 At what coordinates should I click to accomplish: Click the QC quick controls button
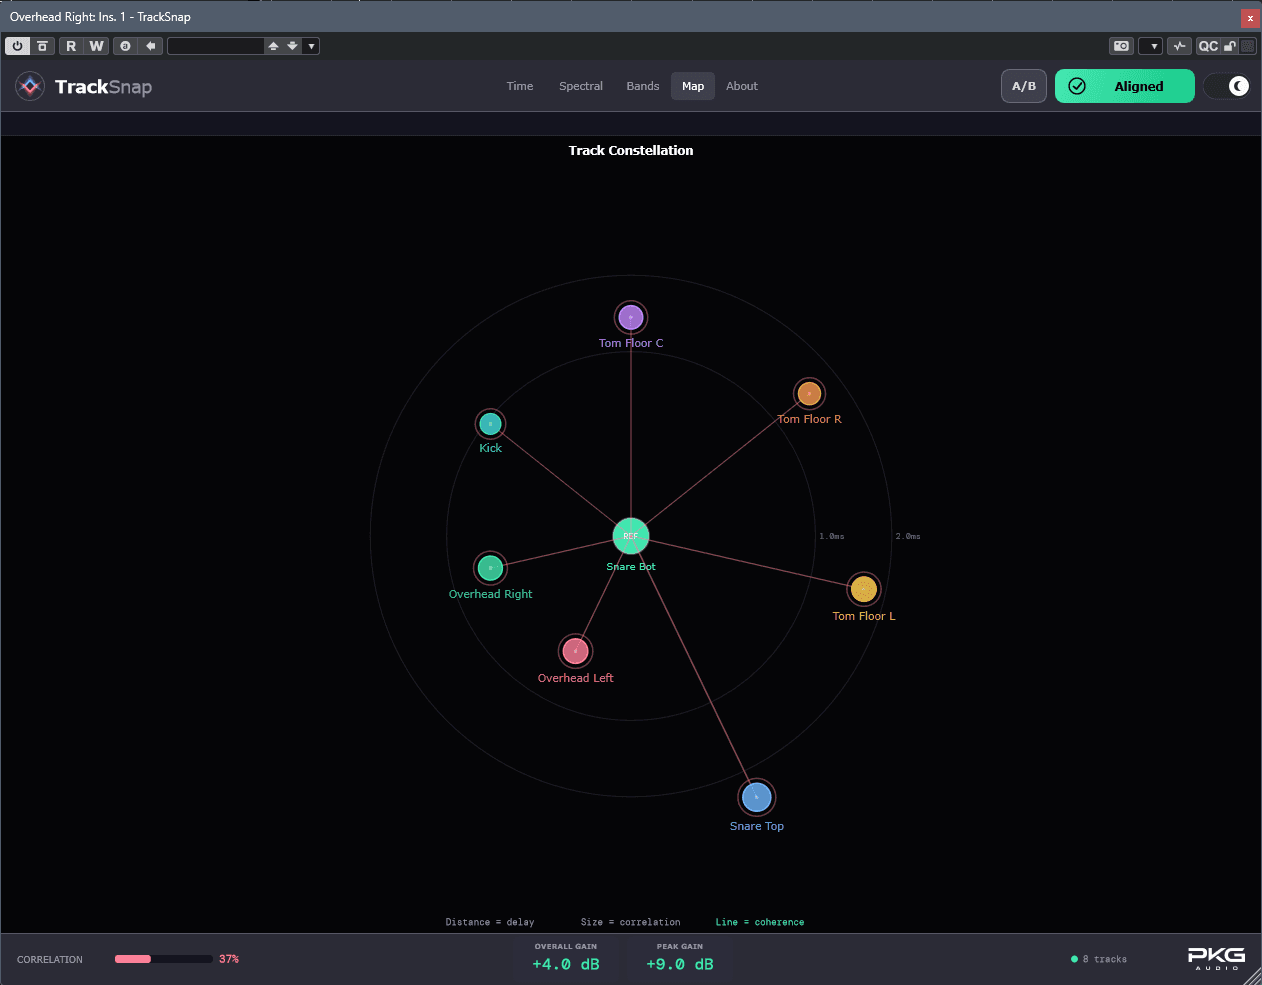[1208, 46]
